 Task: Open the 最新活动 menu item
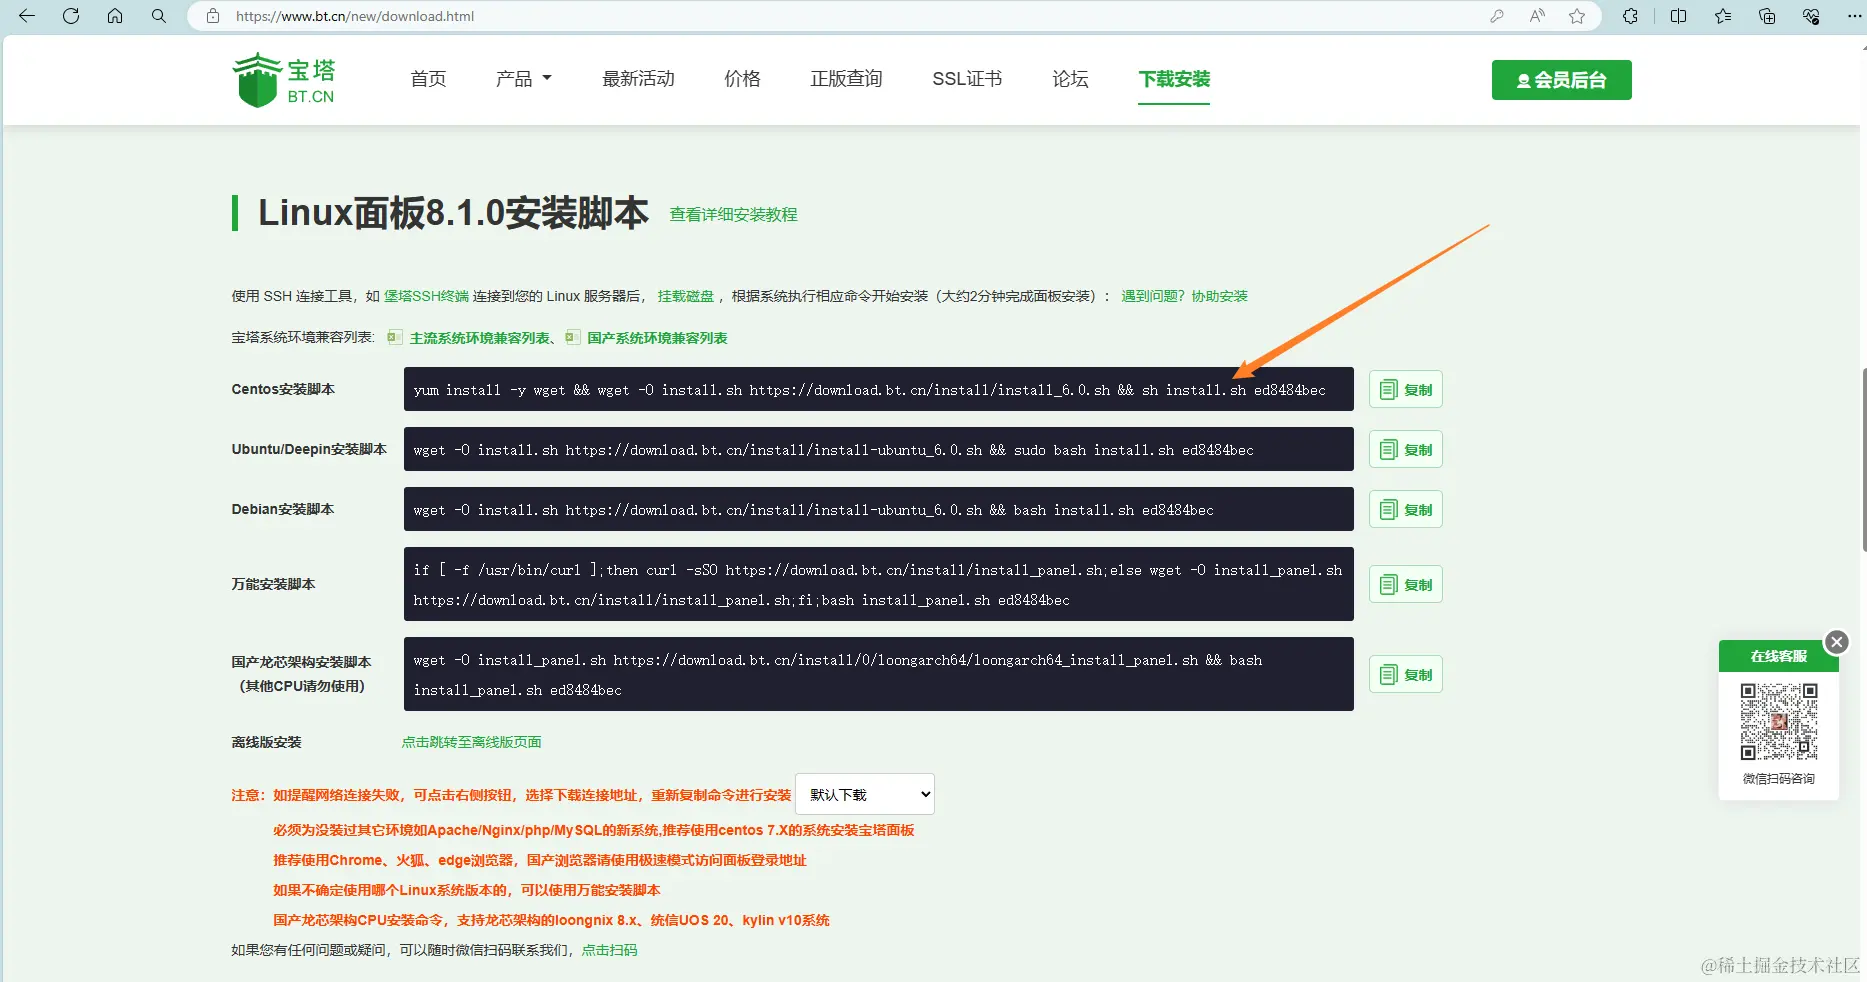coord(638,79)
